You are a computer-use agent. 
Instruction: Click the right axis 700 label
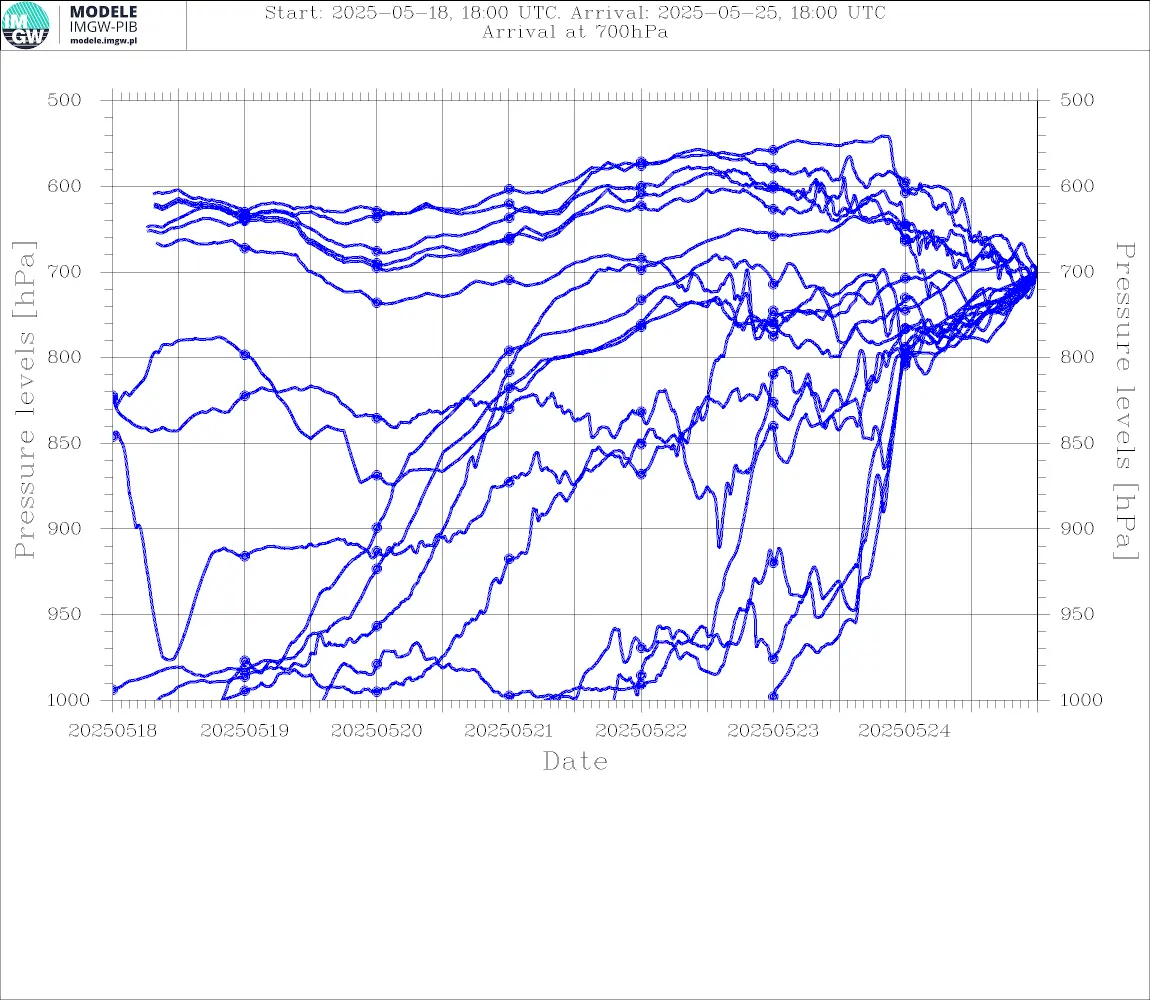tap(1077, 271)
